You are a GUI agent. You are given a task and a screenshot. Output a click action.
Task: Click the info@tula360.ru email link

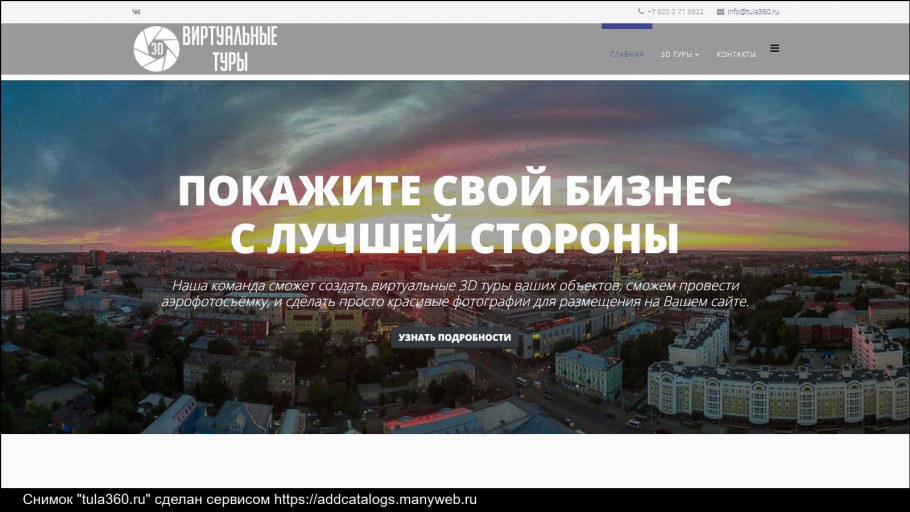click(x=753, y=12)
